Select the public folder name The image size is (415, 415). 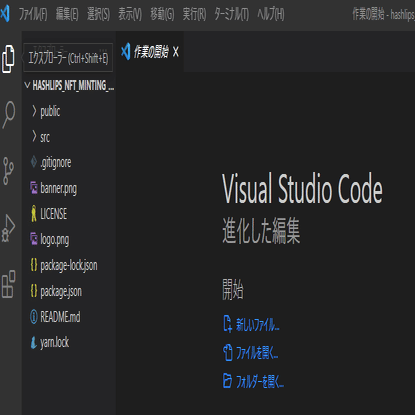tap(50, 111)
